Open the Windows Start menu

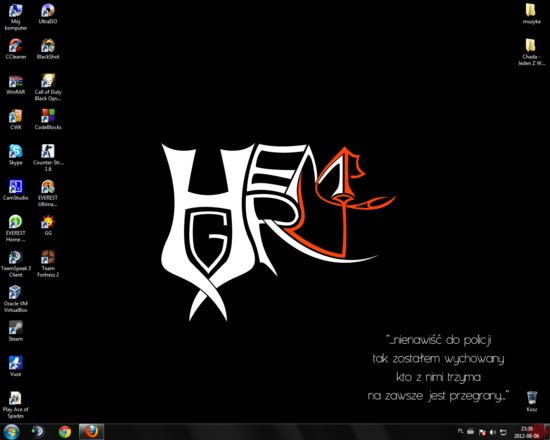tap(11, 432)
